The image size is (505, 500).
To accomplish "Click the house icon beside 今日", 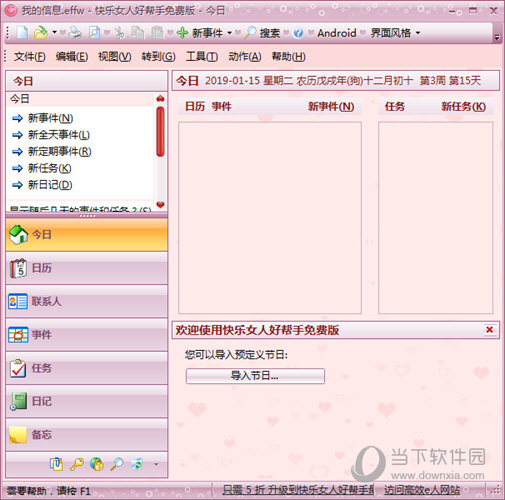I will (18, 235).
